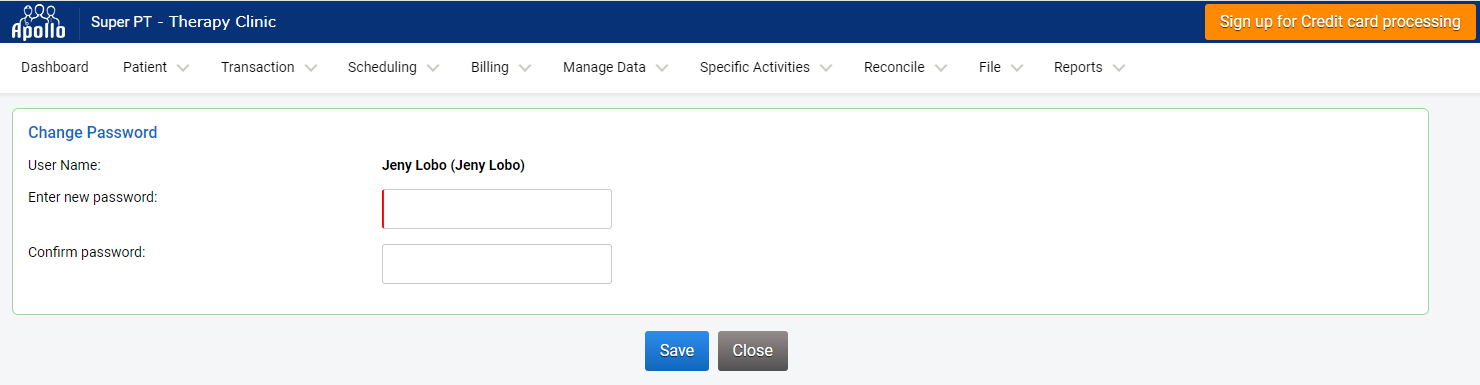Open the Billing dropdown arrow
The width and height of the screenshot is (1480, 385).
point(525,68)
